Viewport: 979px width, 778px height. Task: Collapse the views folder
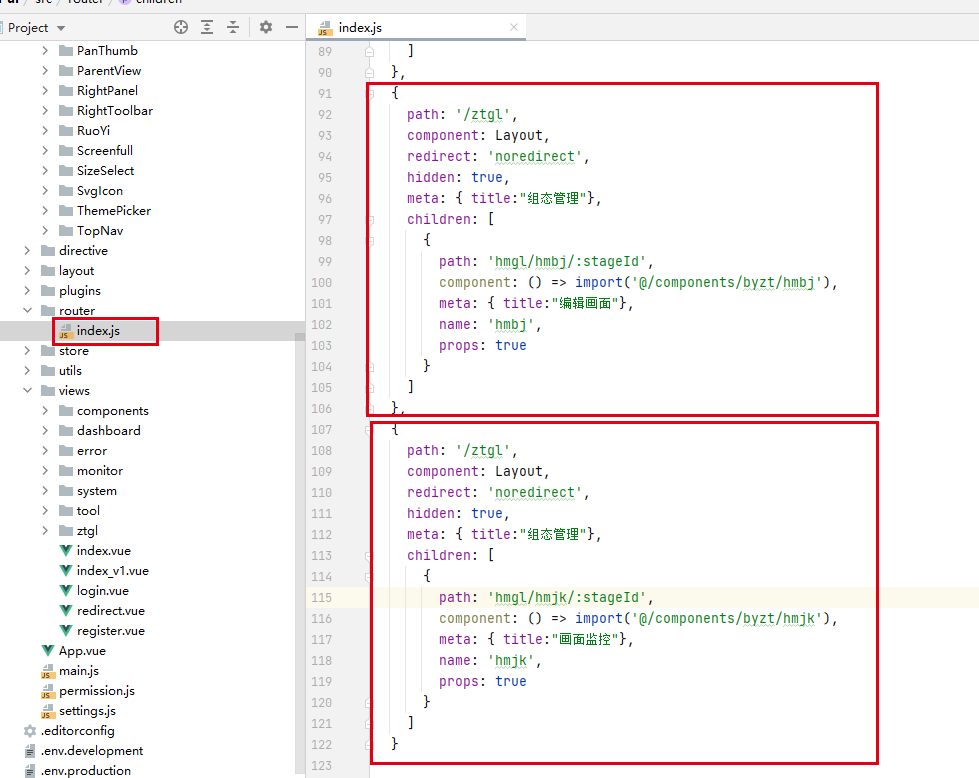(x=27, y=391)
